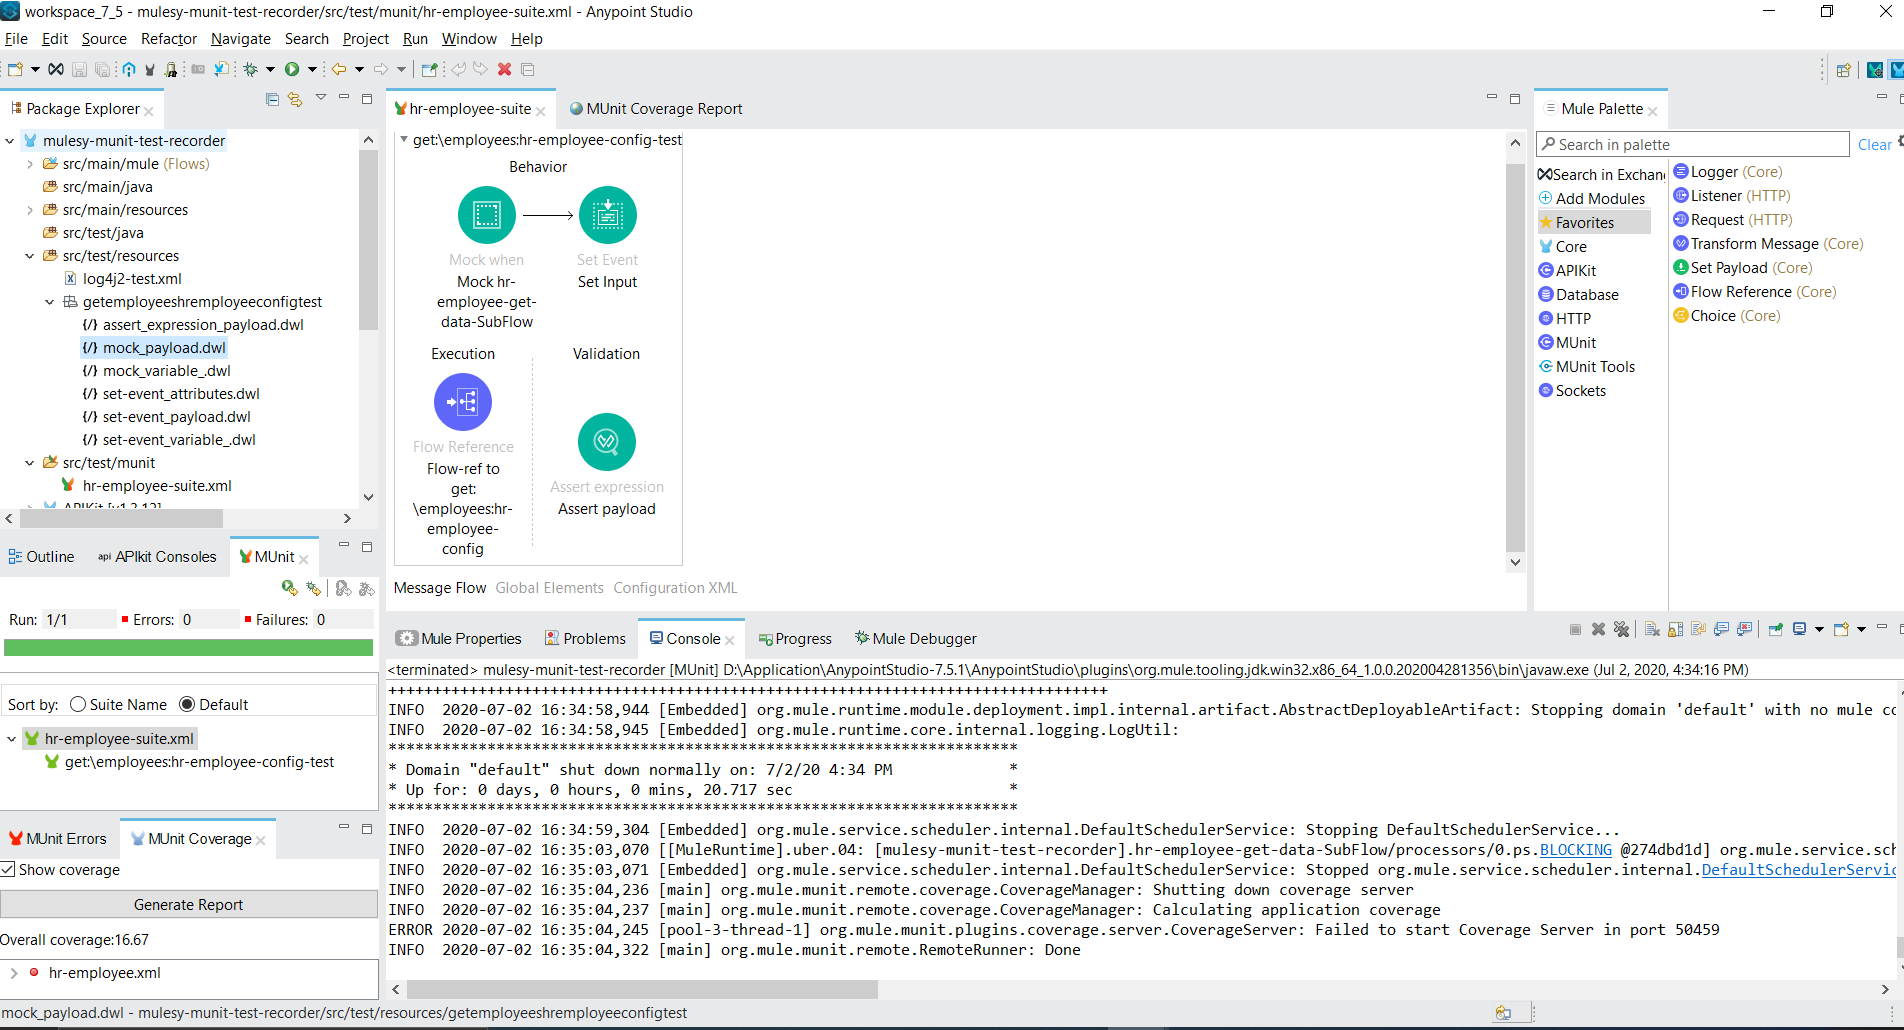Open the File menu

pos(16,39)
